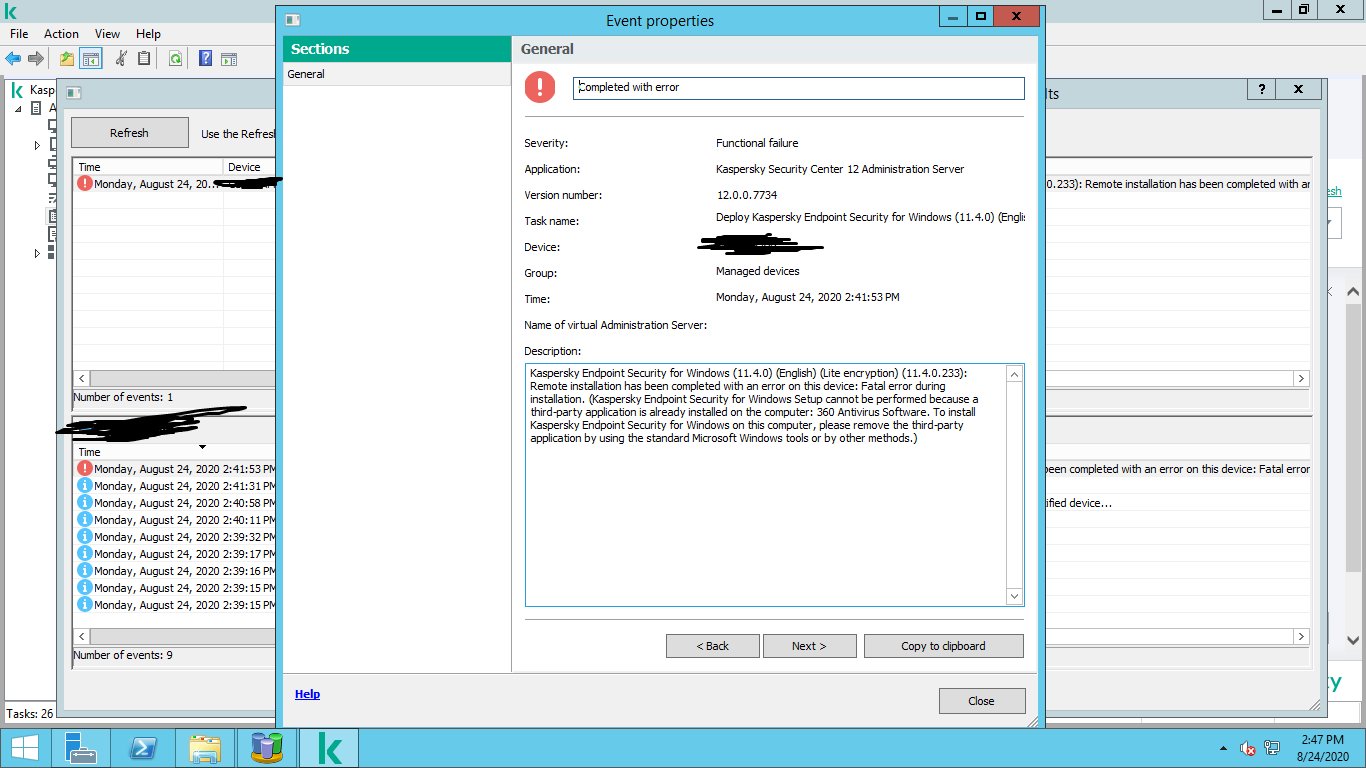Click the Kaspersky root node icon in tree
This screenshot has height=768, width=1366.
16,90
